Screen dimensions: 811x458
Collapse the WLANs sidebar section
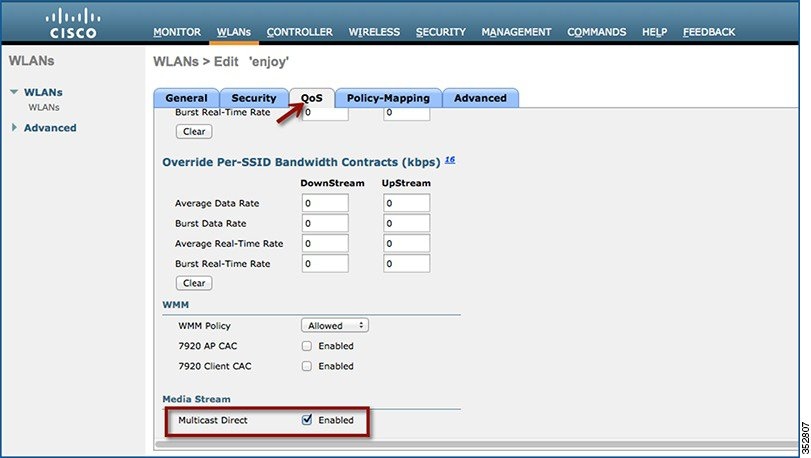14,92
